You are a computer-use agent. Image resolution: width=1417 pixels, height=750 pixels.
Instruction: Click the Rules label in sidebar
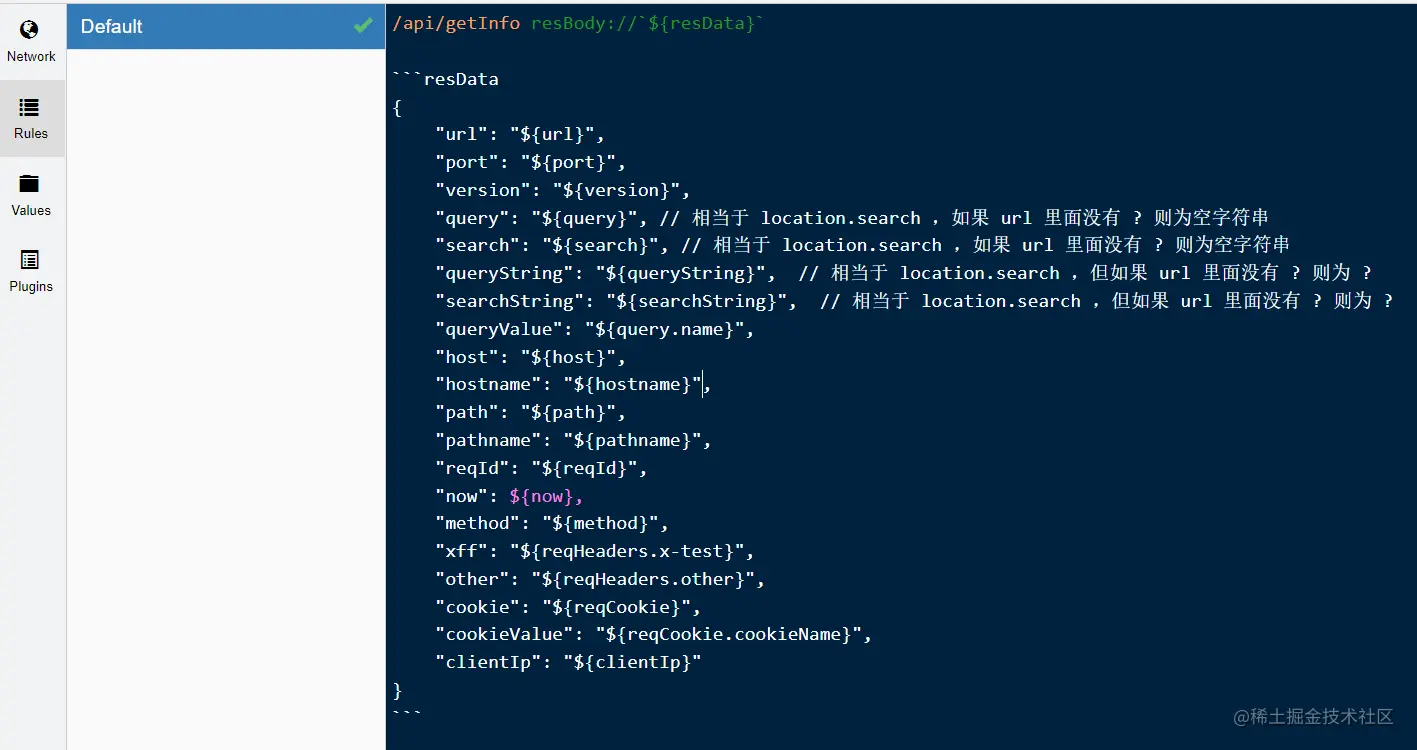click(31, 133)
